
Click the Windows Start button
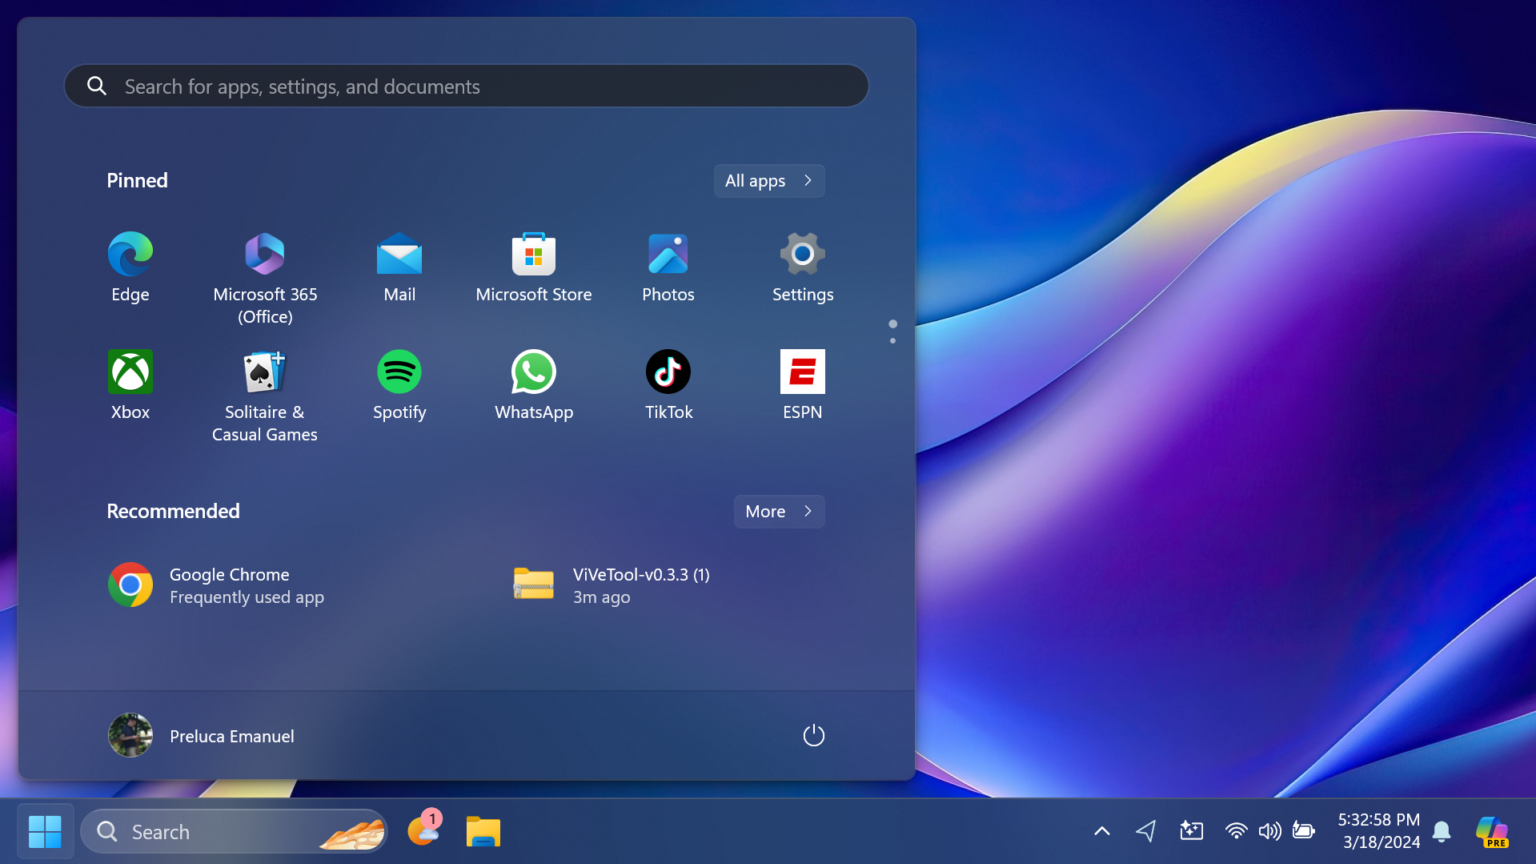(45, 831)
